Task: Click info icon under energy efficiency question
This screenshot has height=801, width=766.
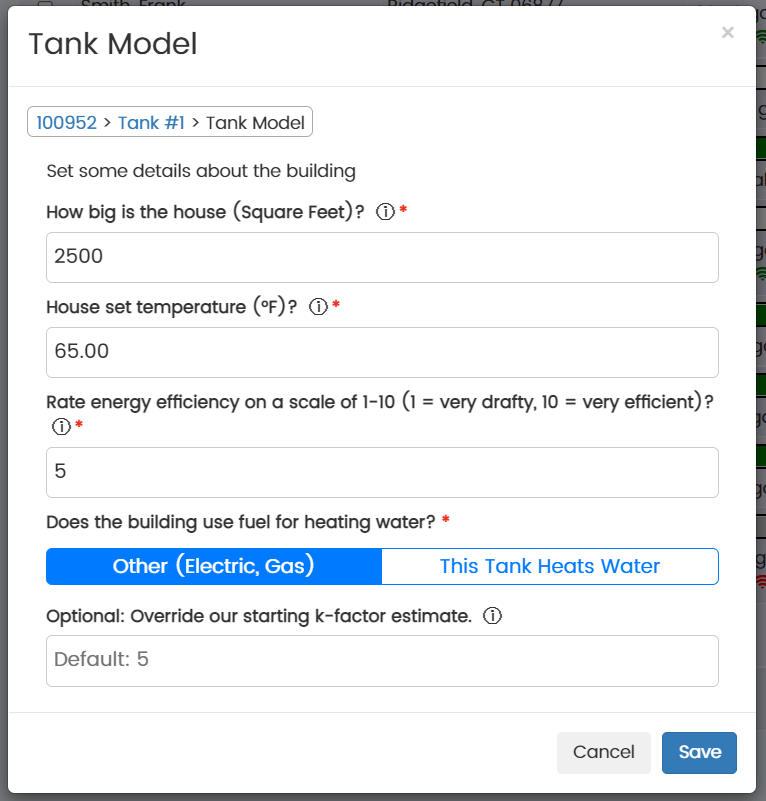Action: coord(61,427)
